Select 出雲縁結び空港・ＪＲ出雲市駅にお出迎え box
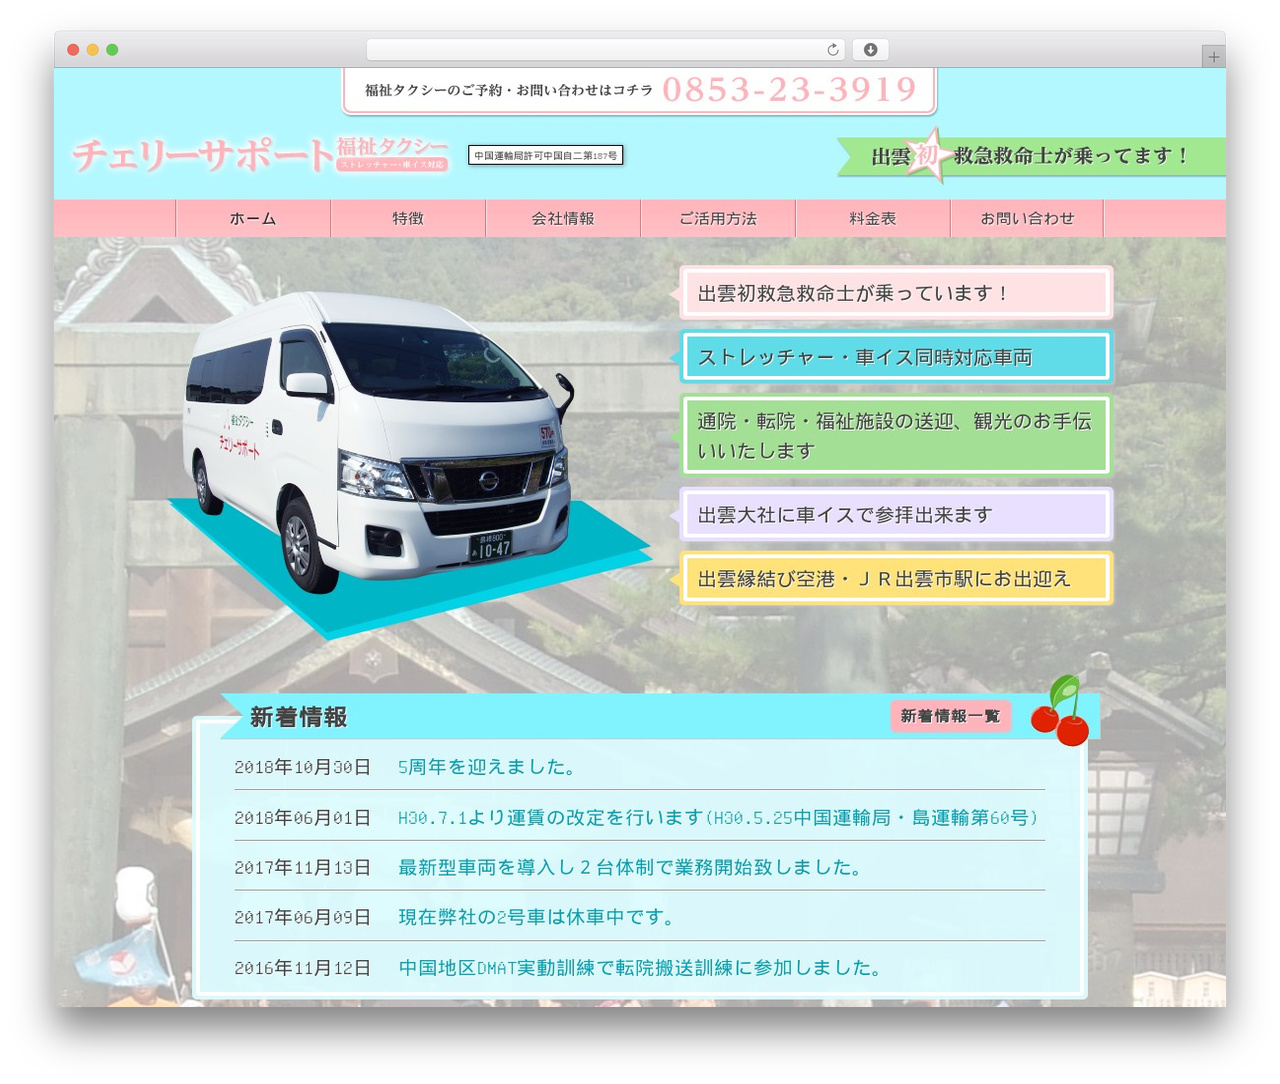 (896, 578)
